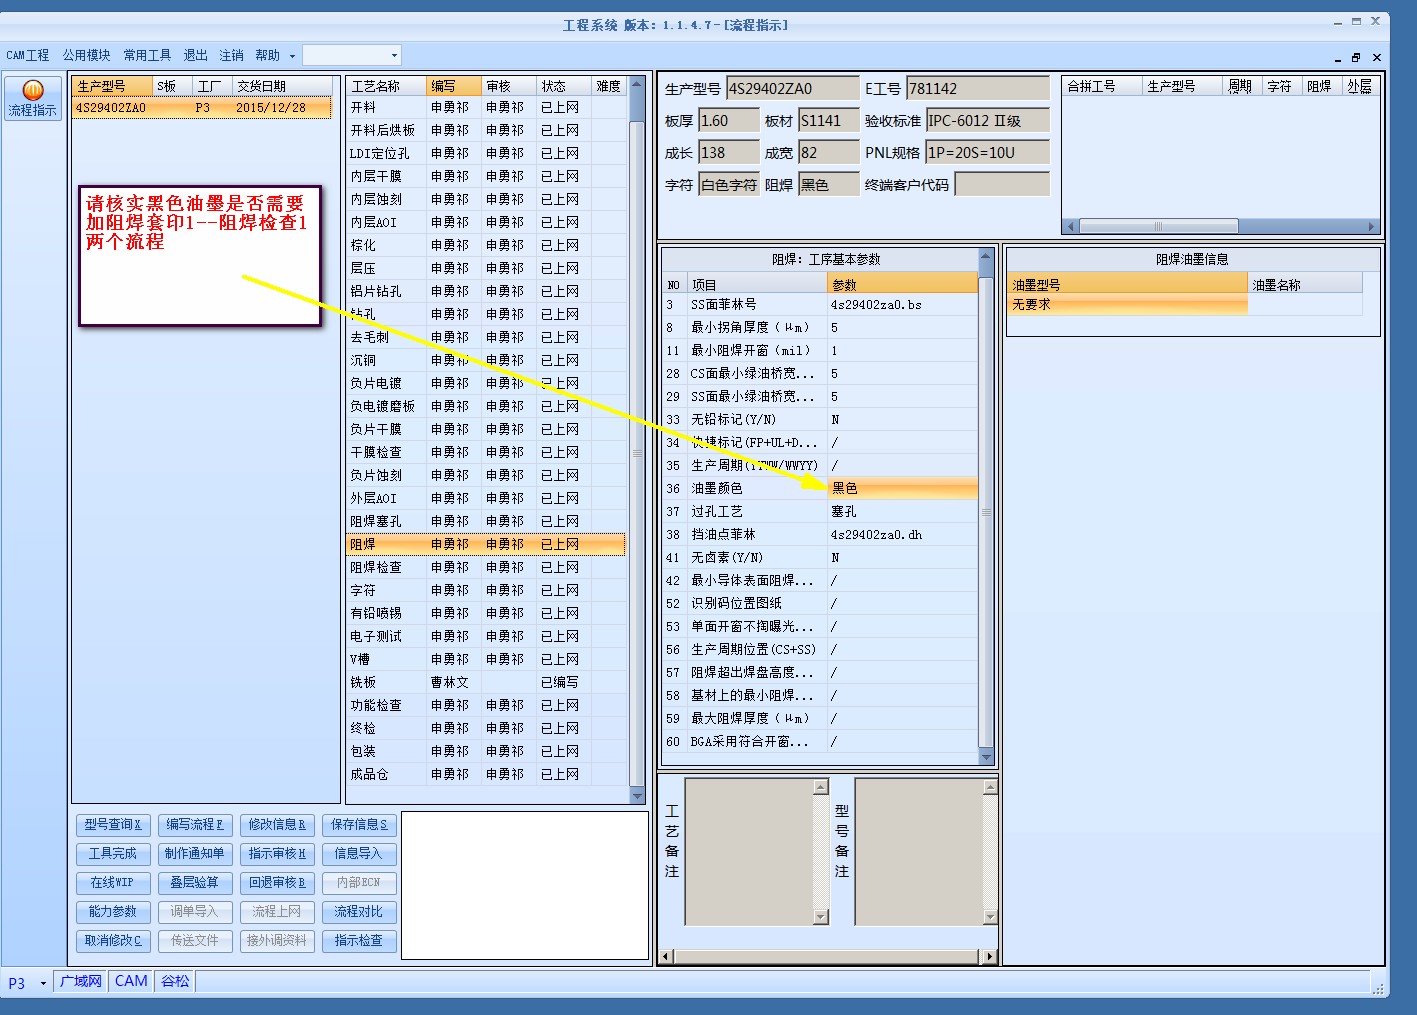
Task: Select the 内层AOI process row
Action: tap(487, 222)
